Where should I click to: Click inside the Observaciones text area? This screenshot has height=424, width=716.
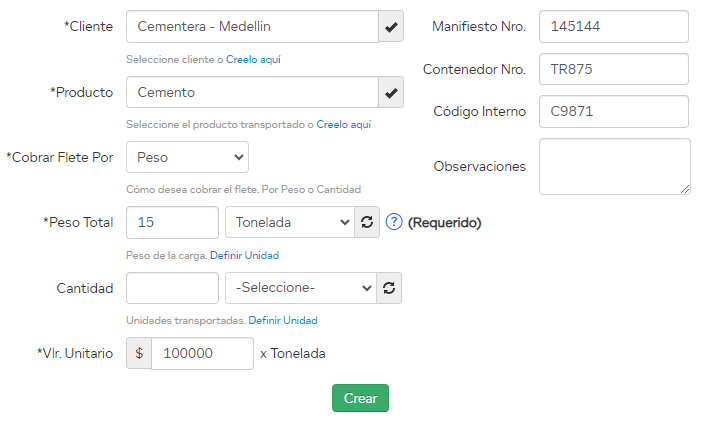point(613,166)
